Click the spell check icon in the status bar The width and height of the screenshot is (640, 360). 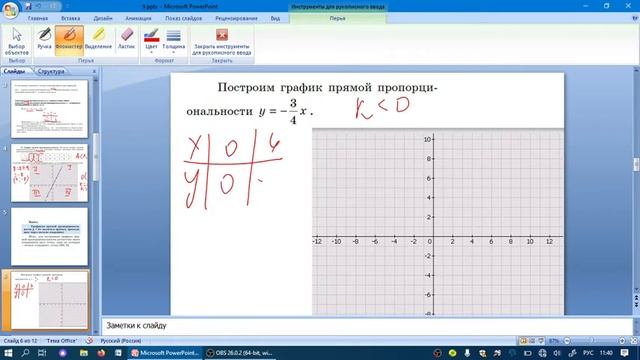[89, 340]
